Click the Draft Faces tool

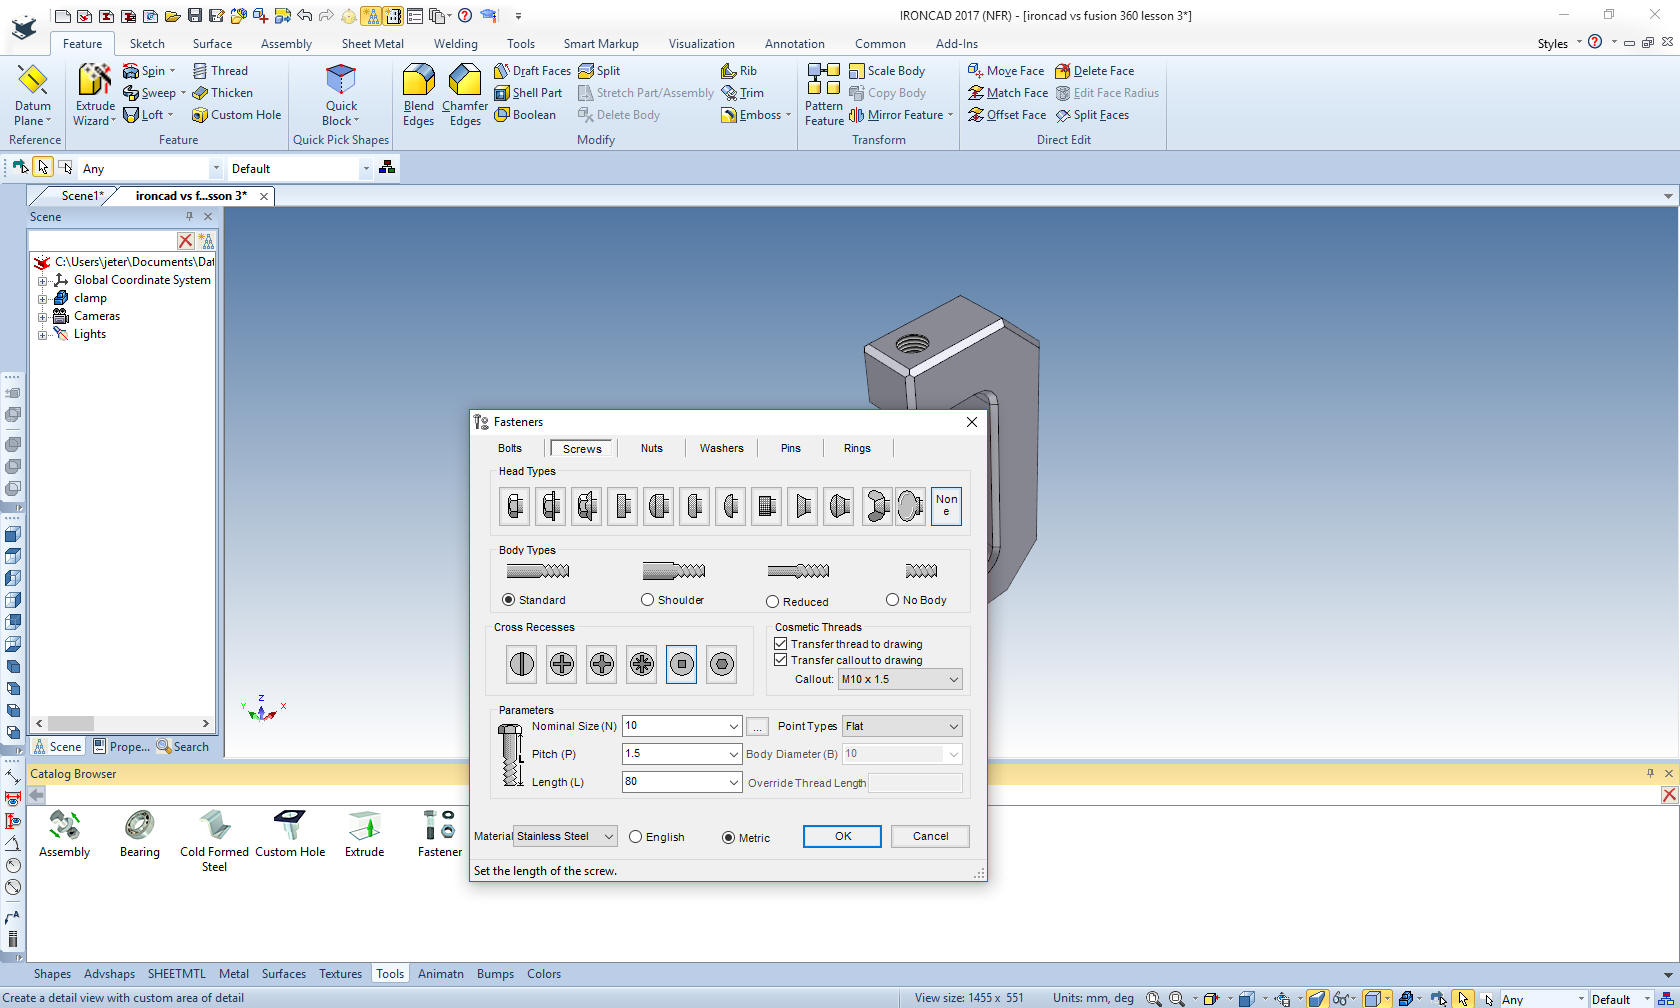[x=532, y=71]
